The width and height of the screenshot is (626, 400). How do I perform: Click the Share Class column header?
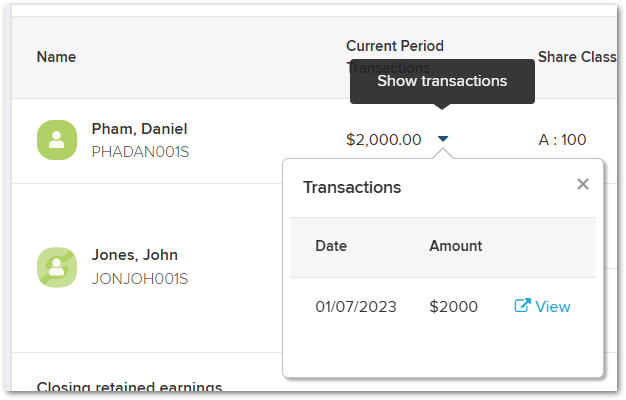(x=577, y=57)
